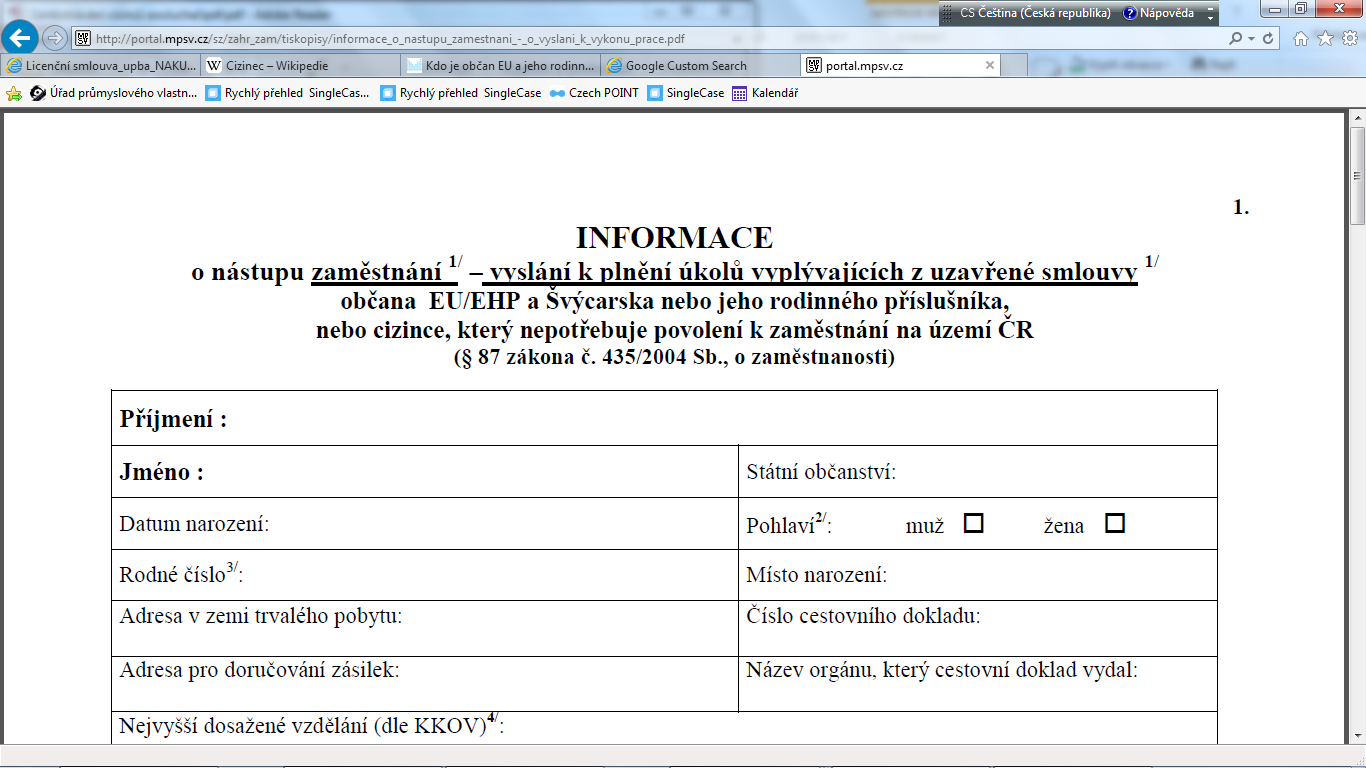Image resolution: width=1366 pixels, height=768 pixels.
Task: Click the Příjmení field row
Action: coord(664,418)
